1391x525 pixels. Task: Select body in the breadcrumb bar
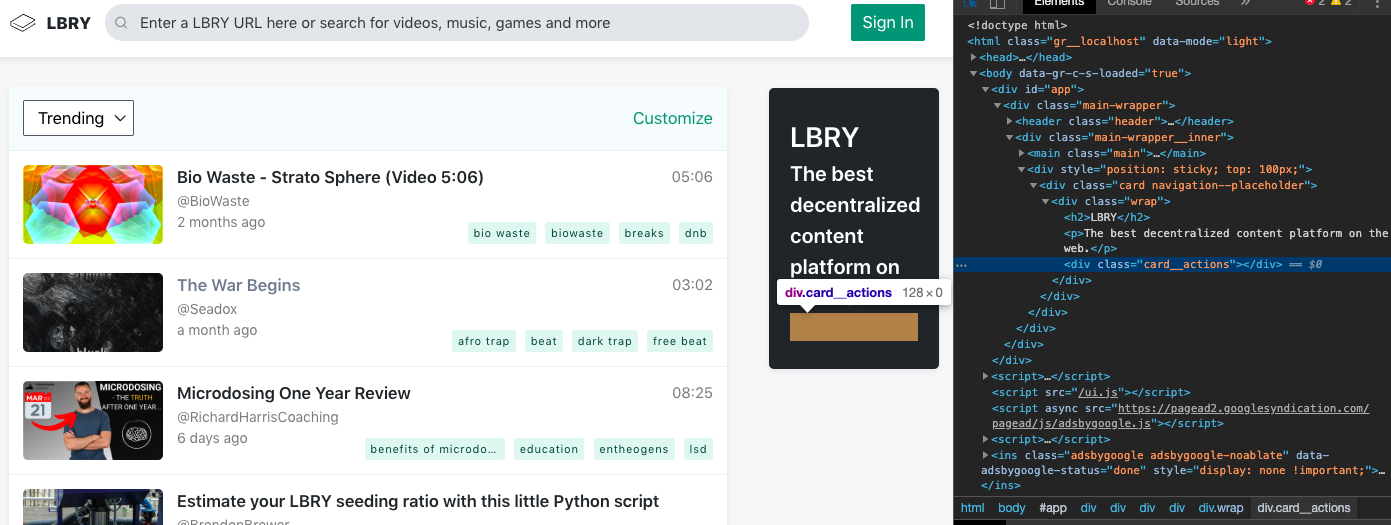[x=1012, y=508]
